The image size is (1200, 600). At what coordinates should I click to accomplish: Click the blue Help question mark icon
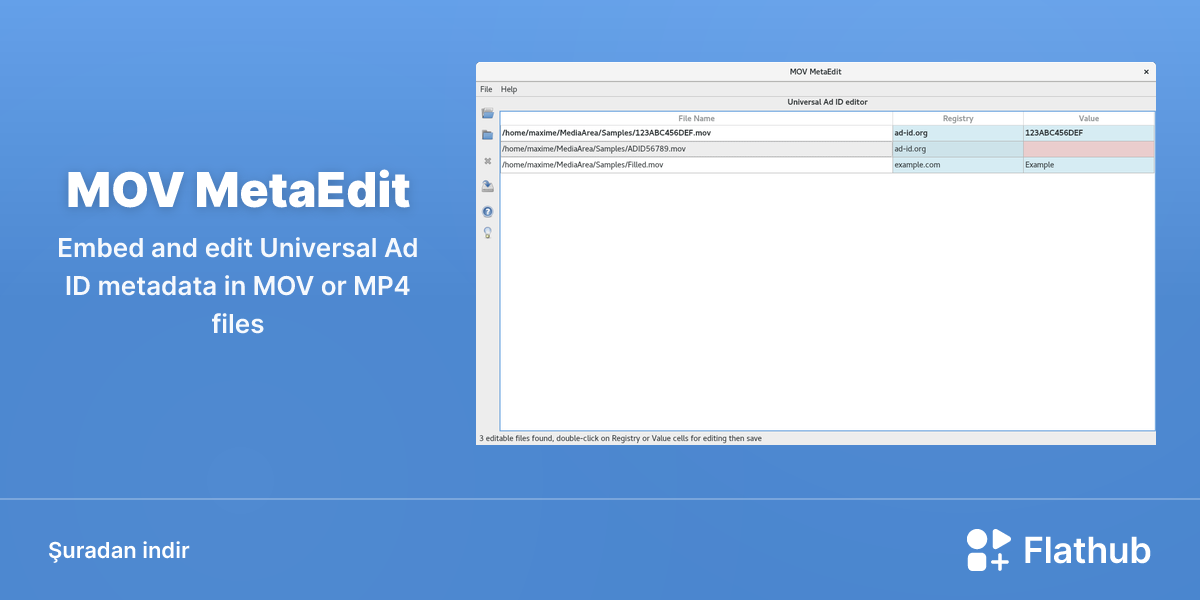(x=487, y=212)
